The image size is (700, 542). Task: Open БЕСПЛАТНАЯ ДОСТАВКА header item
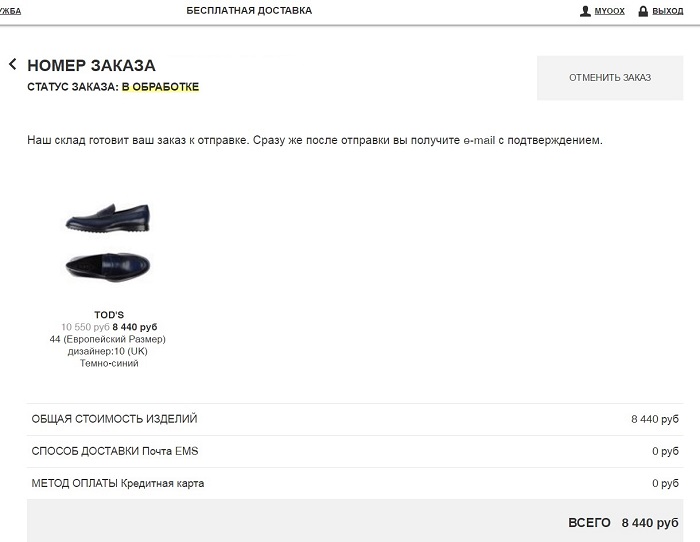pos(249,10)
